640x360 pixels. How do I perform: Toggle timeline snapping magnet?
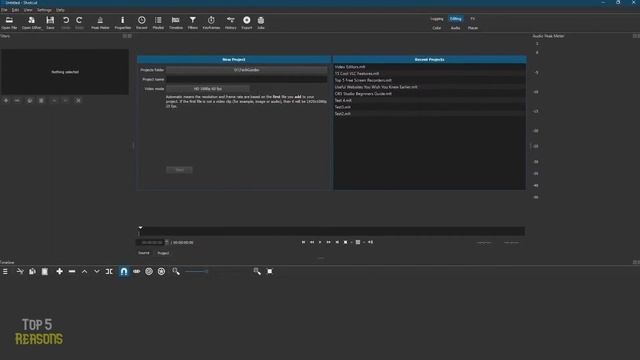pyautogui.click(x=124, y=271)
